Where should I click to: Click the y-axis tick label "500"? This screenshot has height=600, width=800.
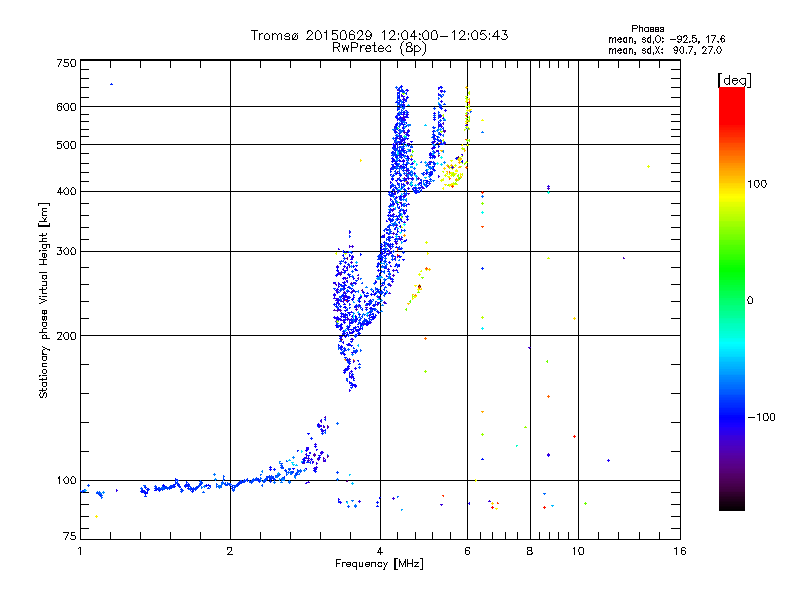tap(67, 145)
